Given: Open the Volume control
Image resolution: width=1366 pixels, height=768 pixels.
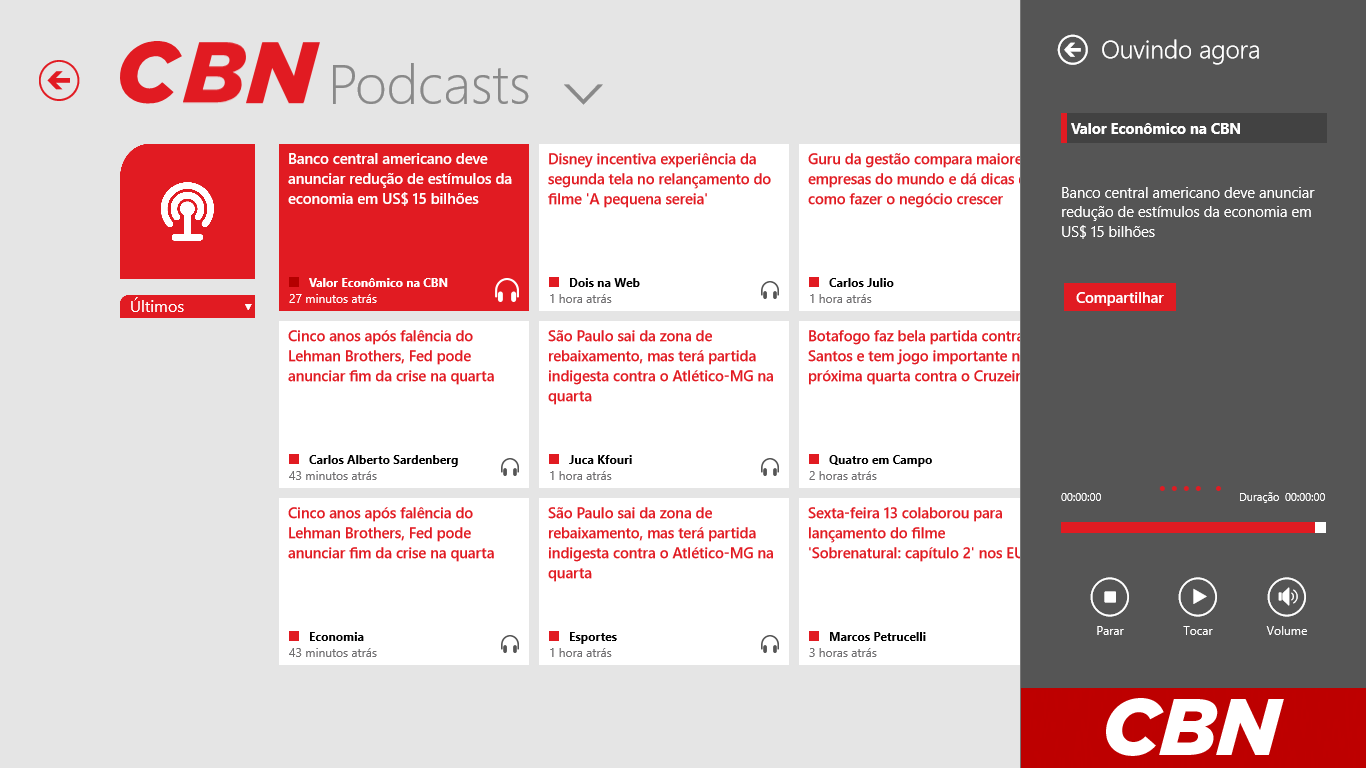Looking at the screenshot, I should coord(1286,597).
